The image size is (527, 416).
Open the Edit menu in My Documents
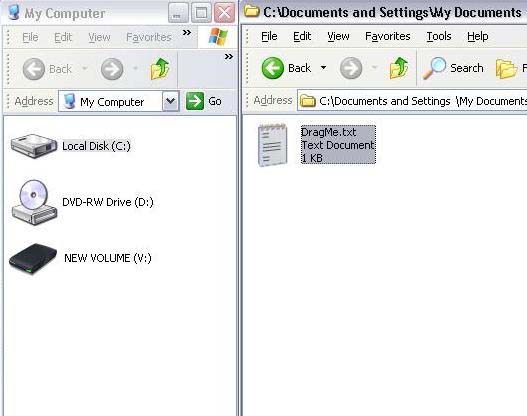[302, 36]
